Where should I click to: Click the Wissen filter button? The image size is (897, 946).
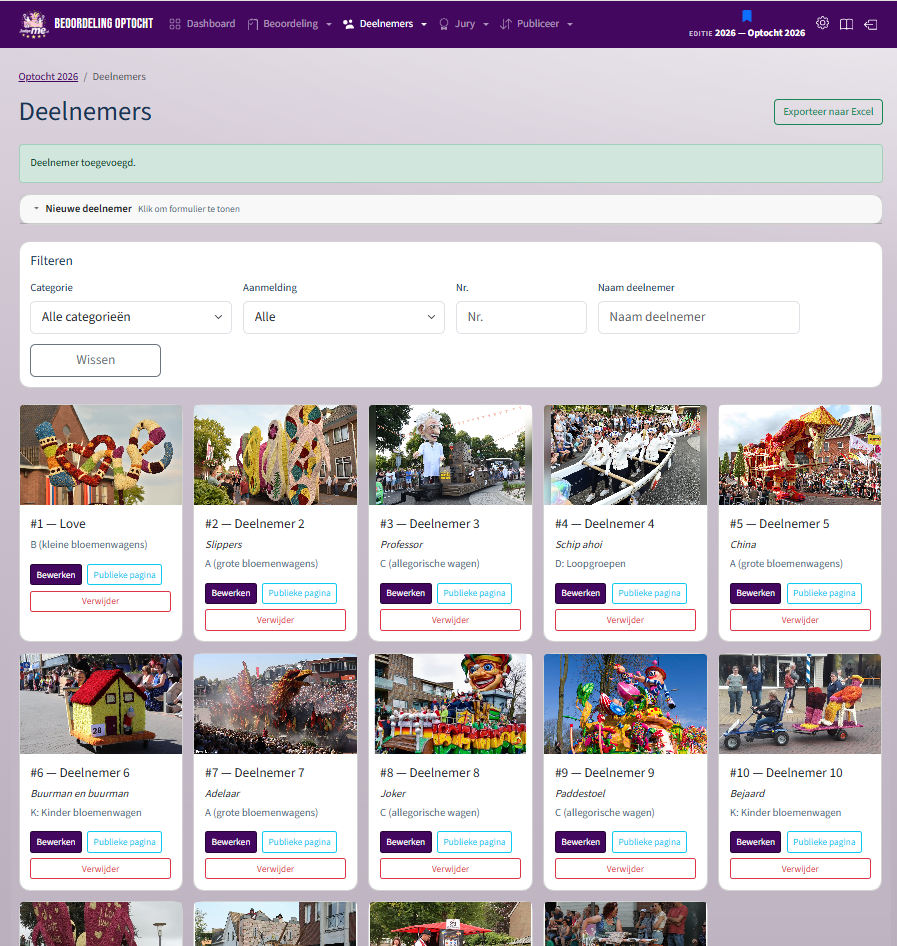click(95, 360)
